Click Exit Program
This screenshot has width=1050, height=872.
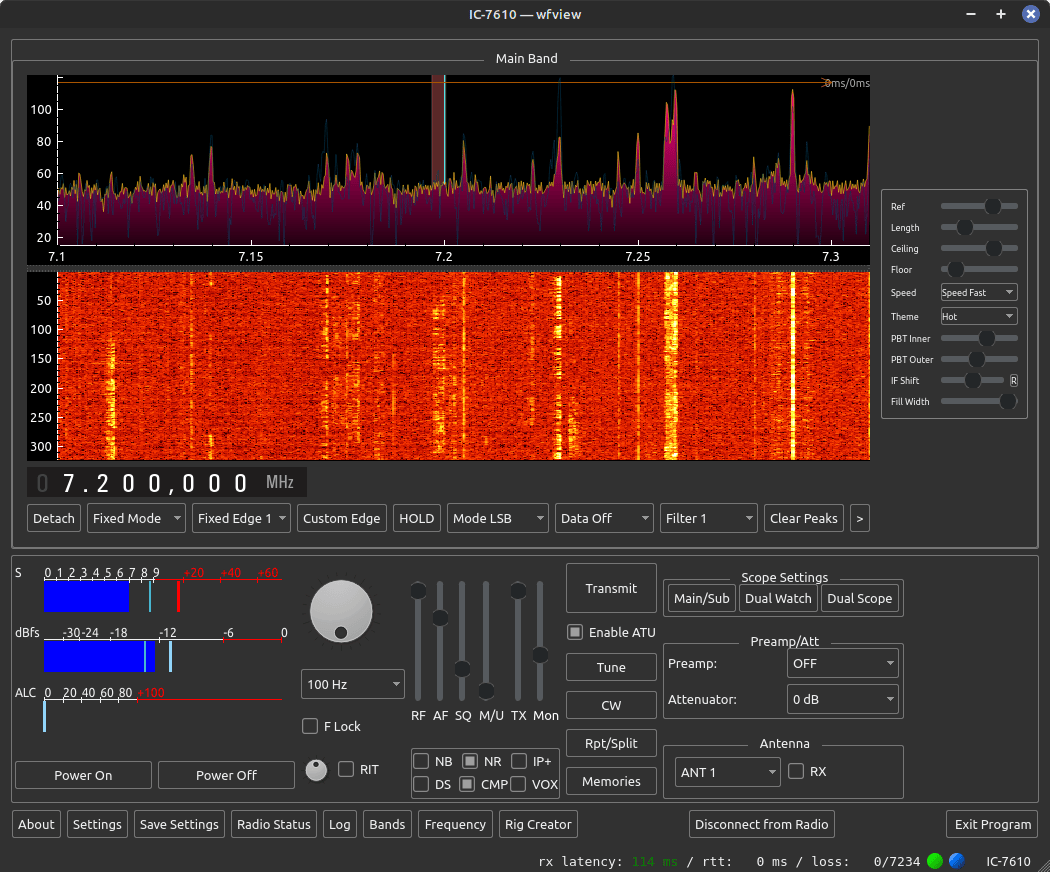click(992, 824)
